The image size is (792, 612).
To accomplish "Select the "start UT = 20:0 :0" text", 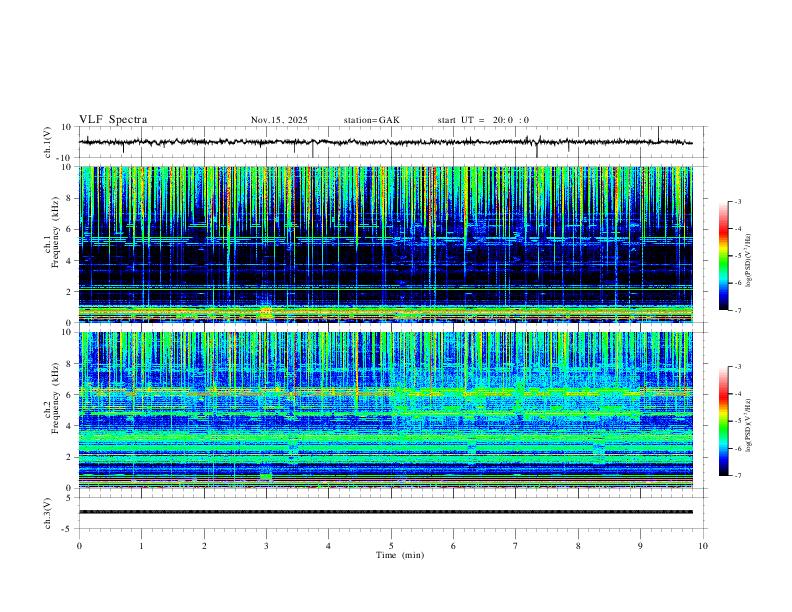I will [x=483, y=120].
